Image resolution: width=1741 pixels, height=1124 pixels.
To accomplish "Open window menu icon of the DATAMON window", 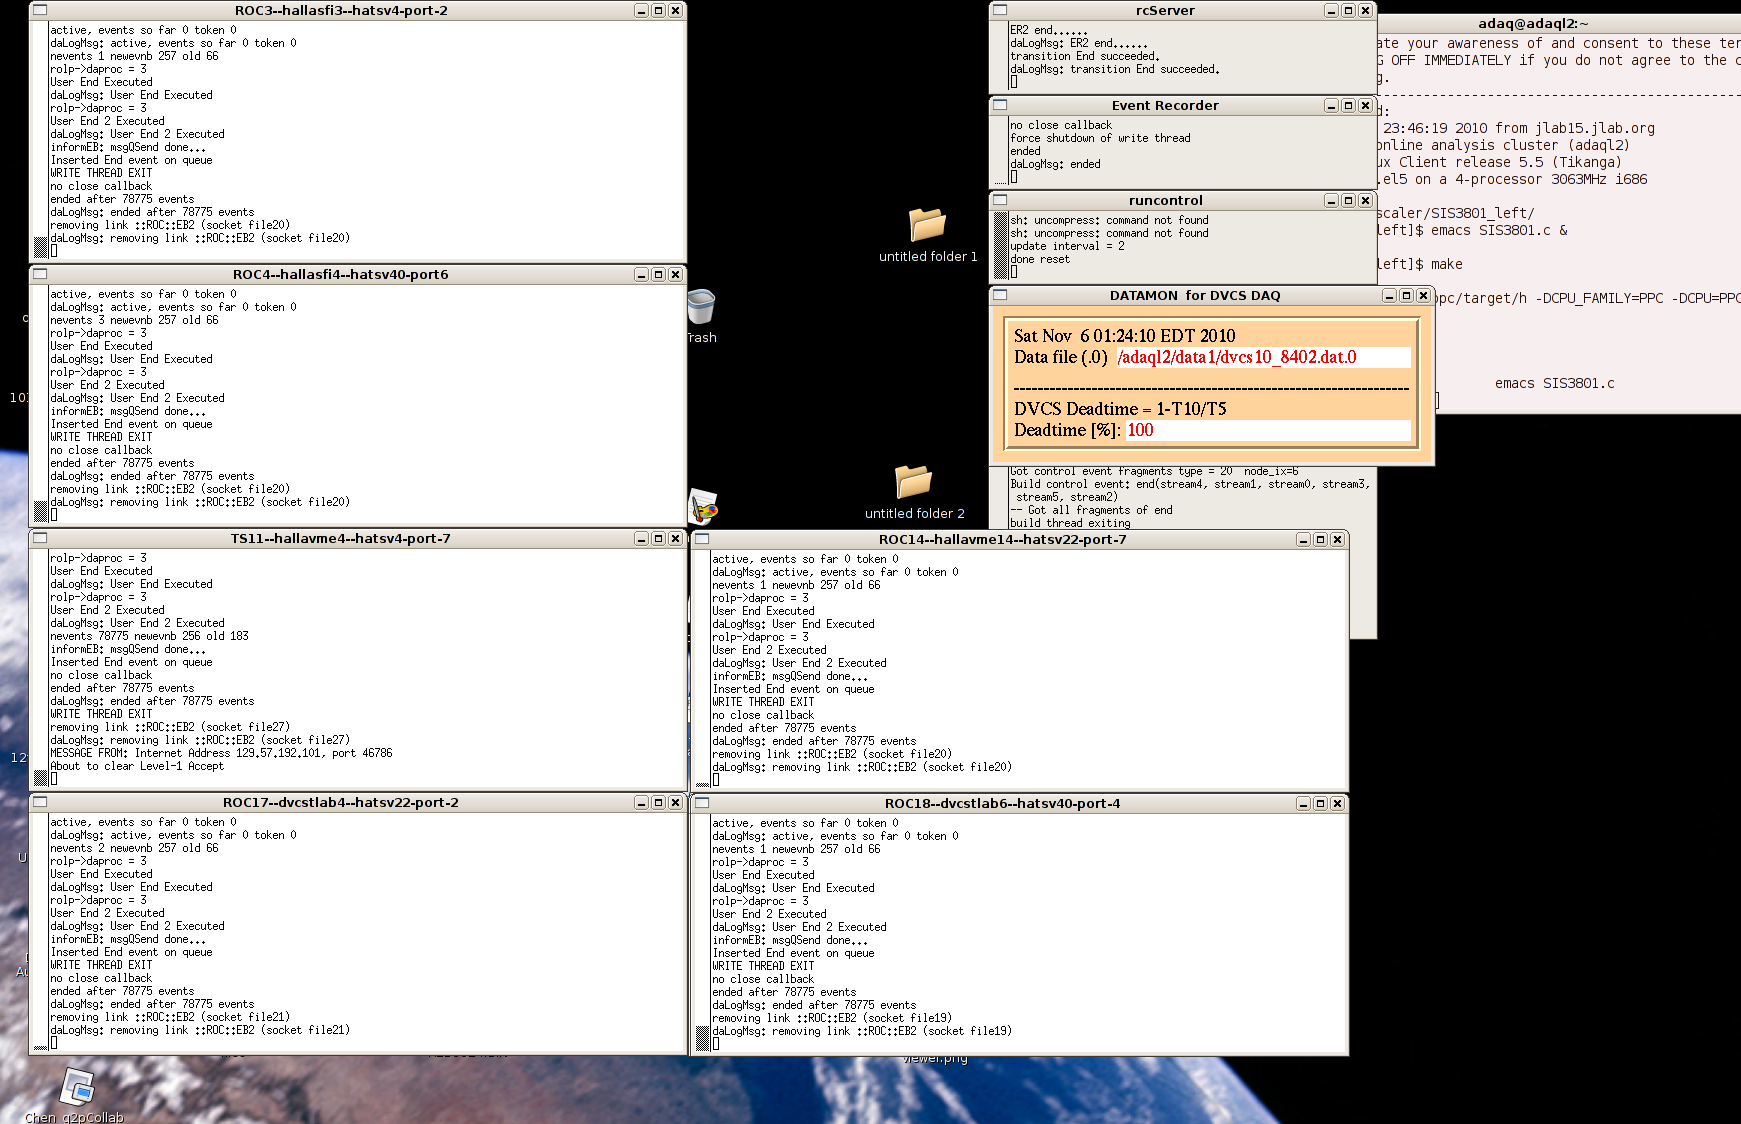I will coord(1000,295).
